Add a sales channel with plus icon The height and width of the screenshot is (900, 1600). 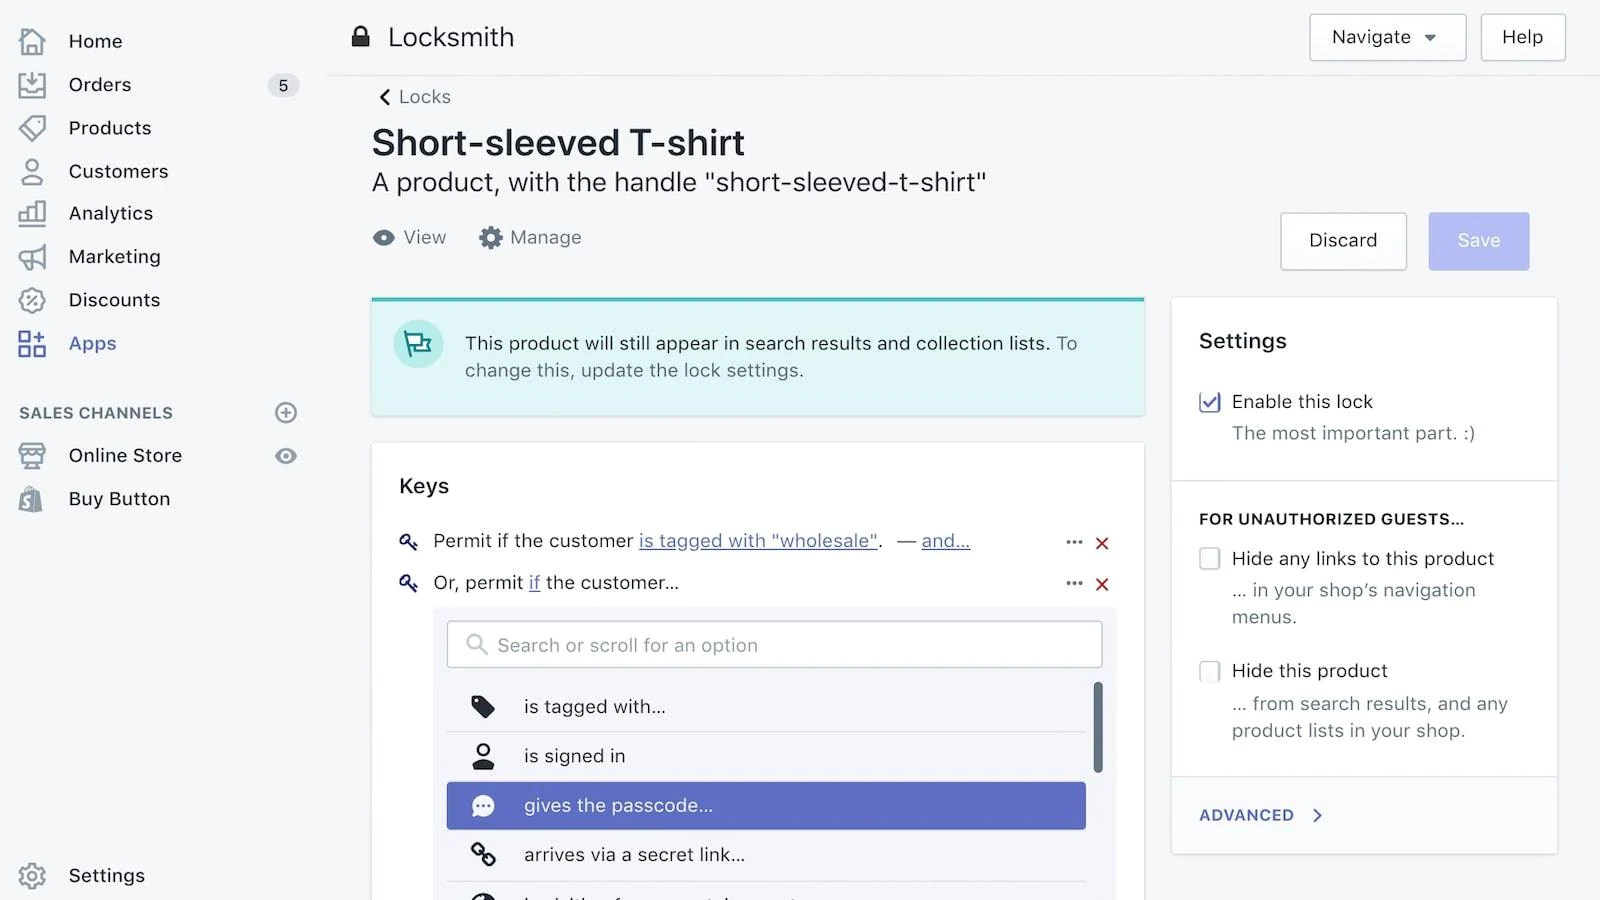(x=286, y=413)
